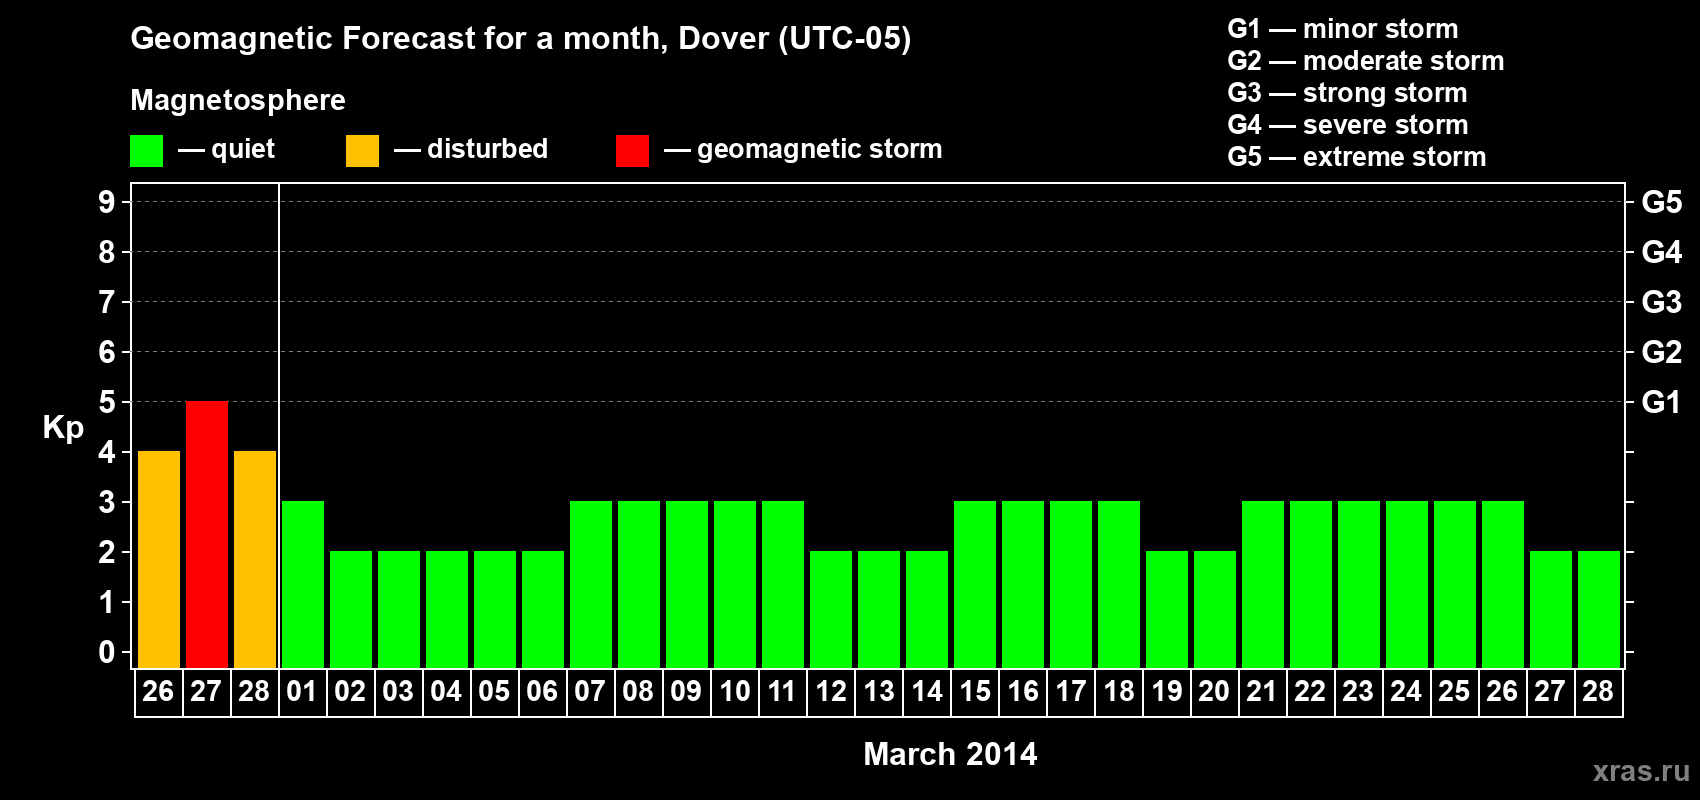Click the '— geomagnetic storm' legend label
Image resolution: width=1700 pixels, height=800 pixels.
pyautogui.click(x=803, y=150)
